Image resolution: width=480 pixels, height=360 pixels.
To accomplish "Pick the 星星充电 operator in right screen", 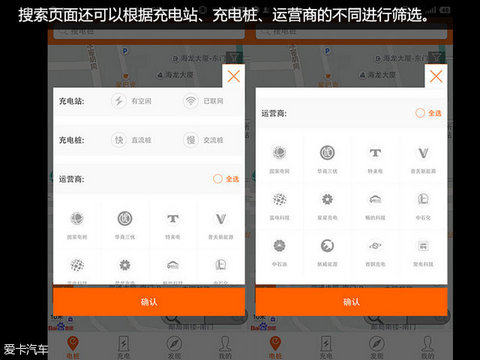I will pos(327,206).
